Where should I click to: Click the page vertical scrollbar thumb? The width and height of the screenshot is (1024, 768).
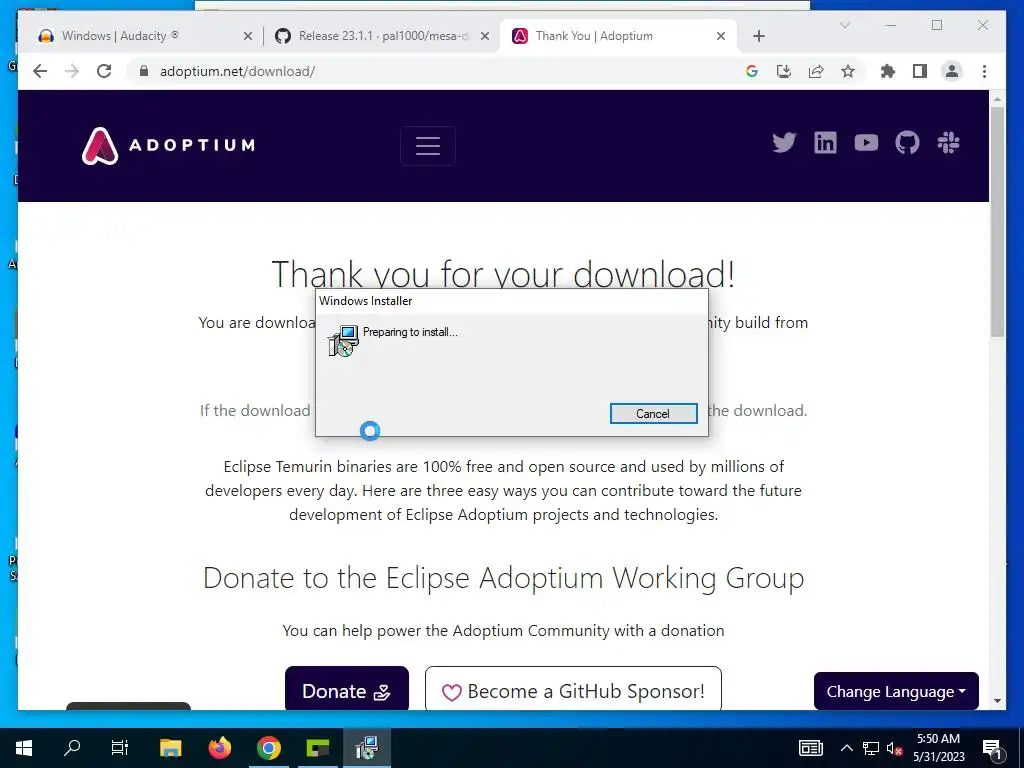coord(997,222)
